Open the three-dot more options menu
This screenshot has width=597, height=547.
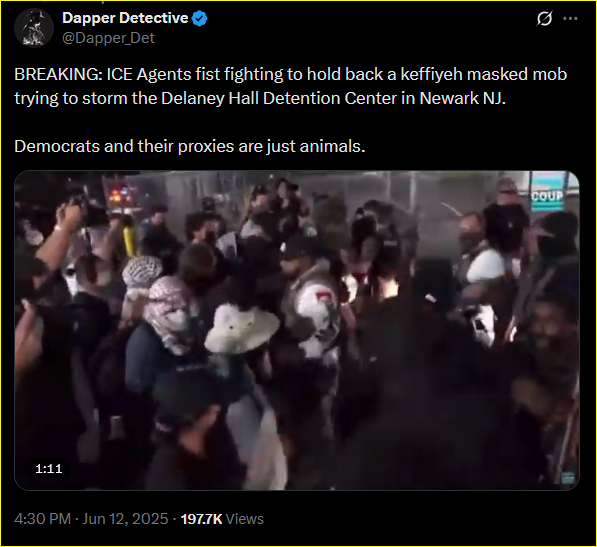click(x=570, y=18)
